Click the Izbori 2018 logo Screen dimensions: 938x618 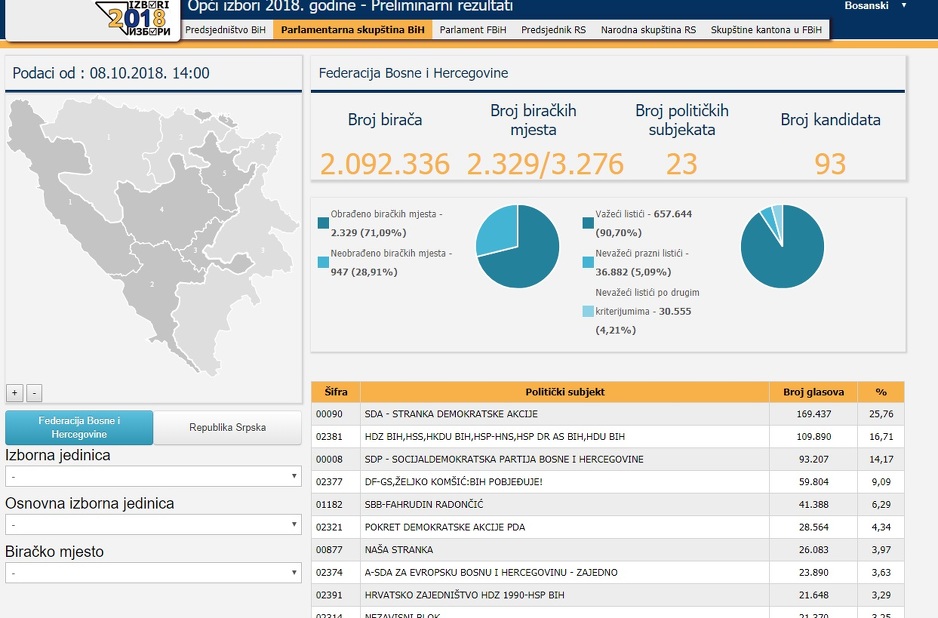tap(137, 18)
